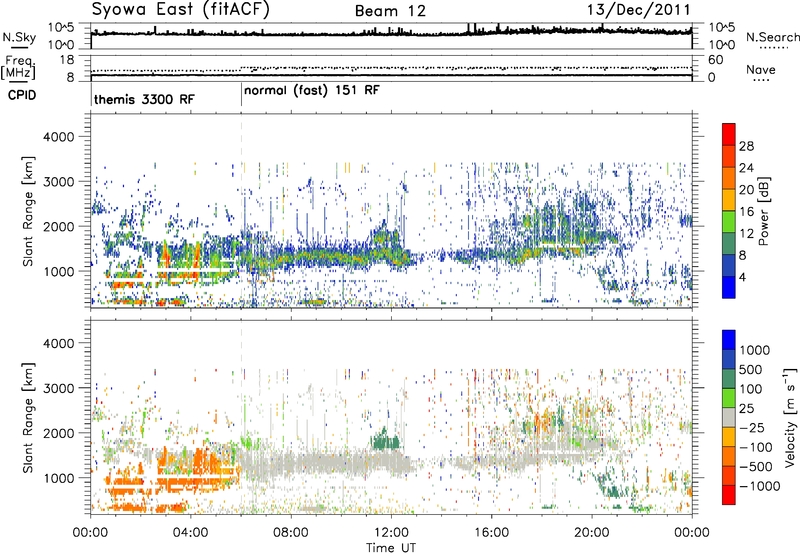Click the 12:00 time axis tick label
The height and width of the screenshot is (554, 800).
click(391, 533)
